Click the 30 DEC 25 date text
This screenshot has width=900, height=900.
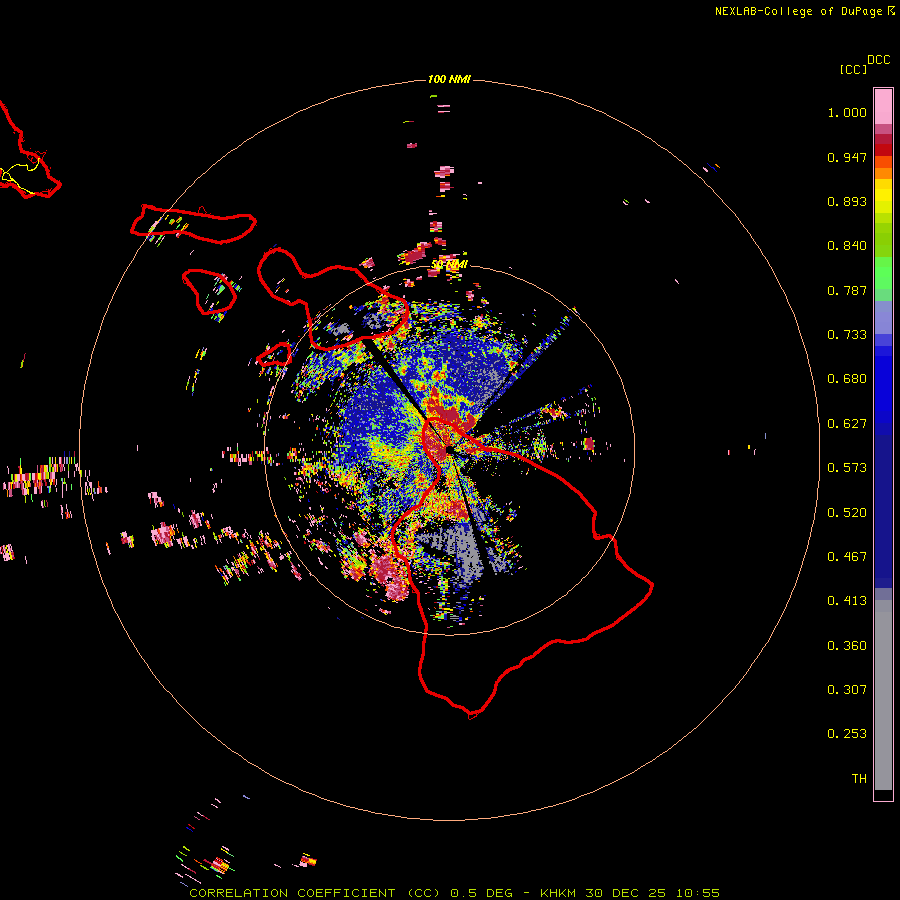pyautogui.click(x=626, y=893)
